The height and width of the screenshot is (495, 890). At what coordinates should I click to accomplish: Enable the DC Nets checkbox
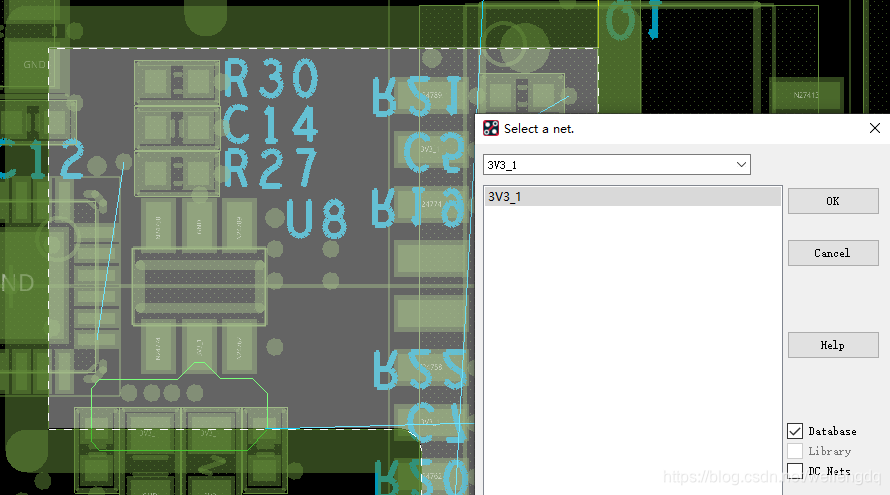(x=795, y=470)
